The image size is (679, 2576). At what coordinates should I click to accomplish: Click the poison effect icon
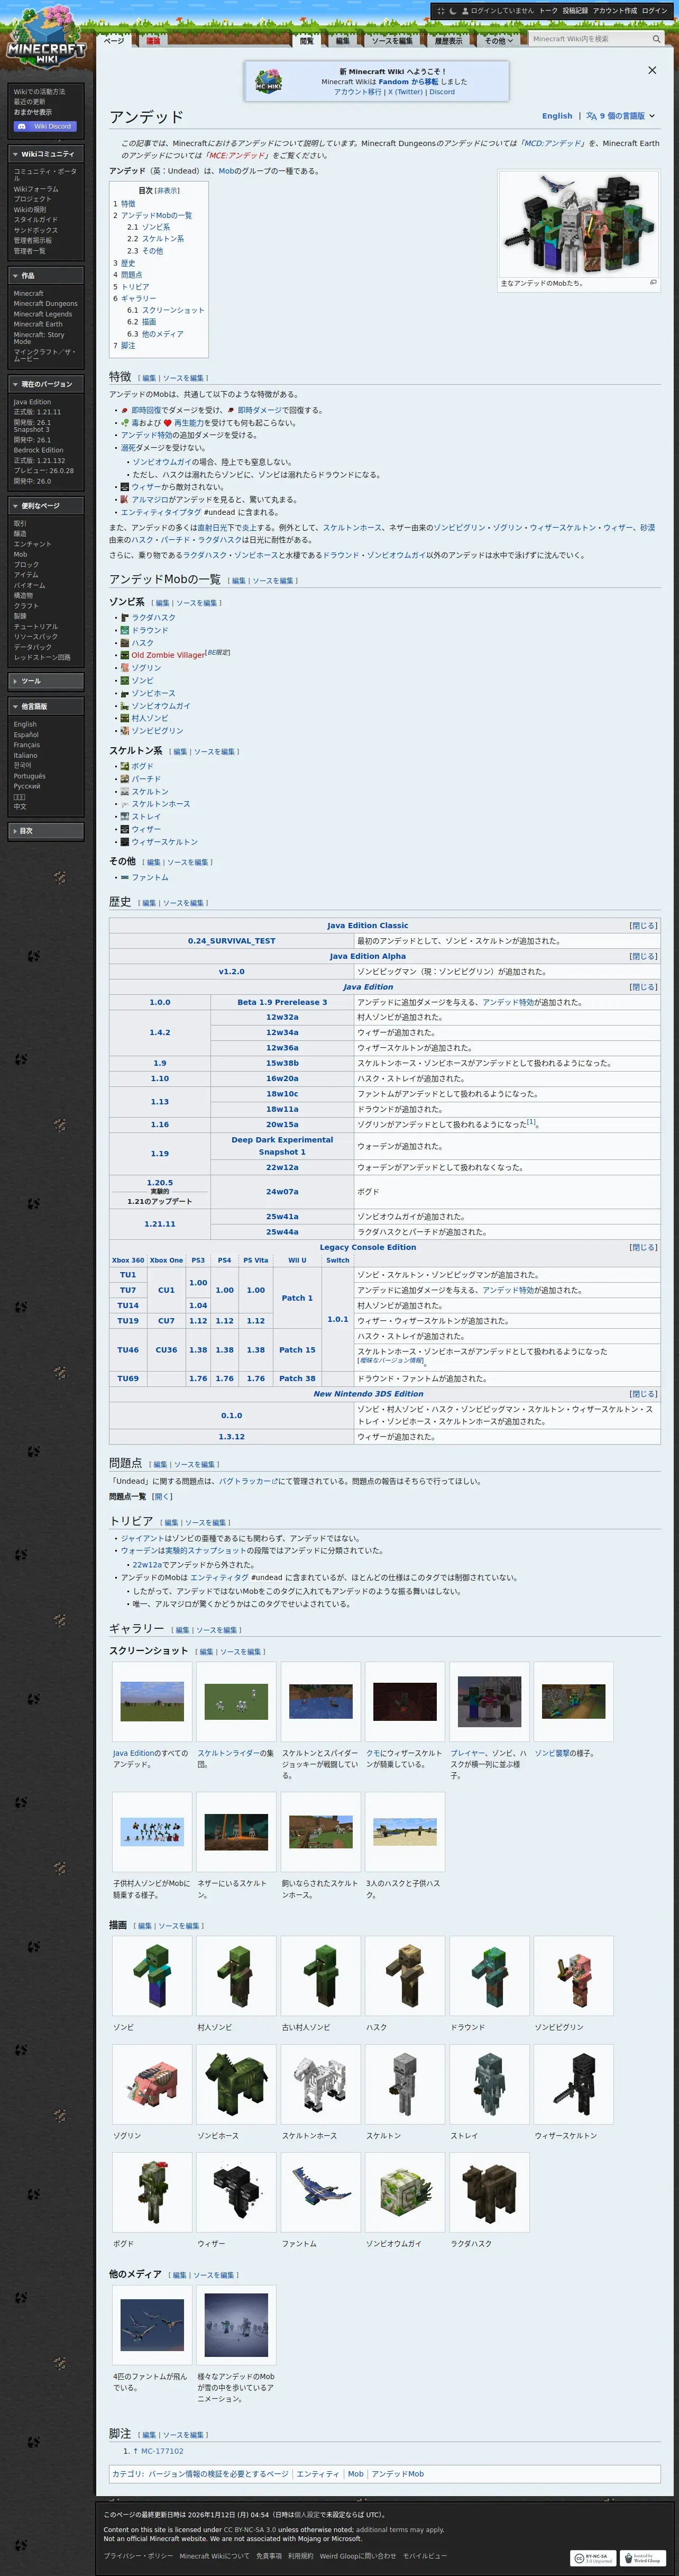(125, 423)
